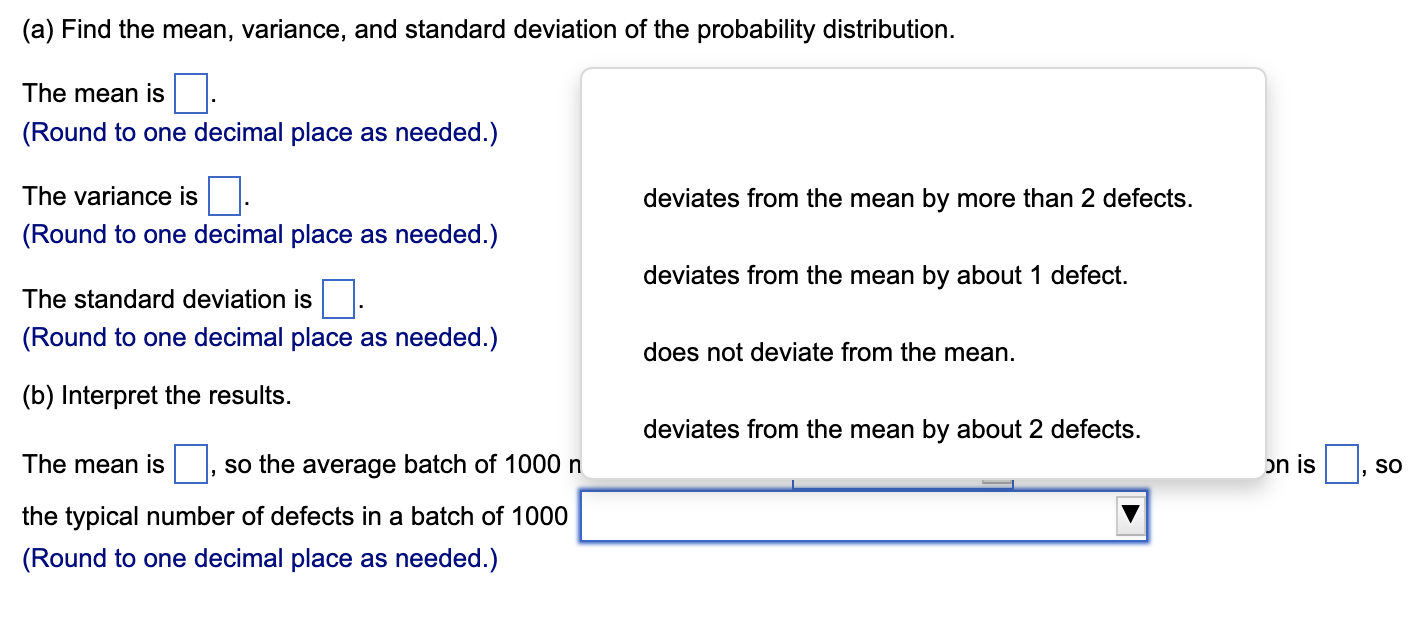Click the variance answer box

pos(224,196)
